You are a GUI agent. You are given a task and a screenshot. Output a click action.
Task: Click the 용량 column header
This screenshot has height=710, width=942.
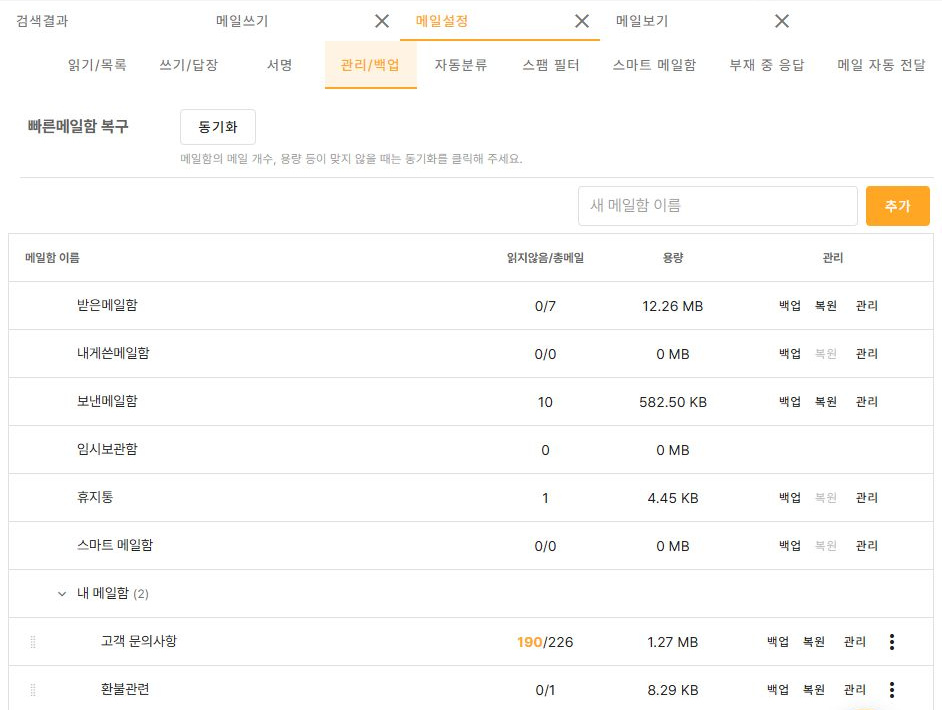tap(673, 258)
